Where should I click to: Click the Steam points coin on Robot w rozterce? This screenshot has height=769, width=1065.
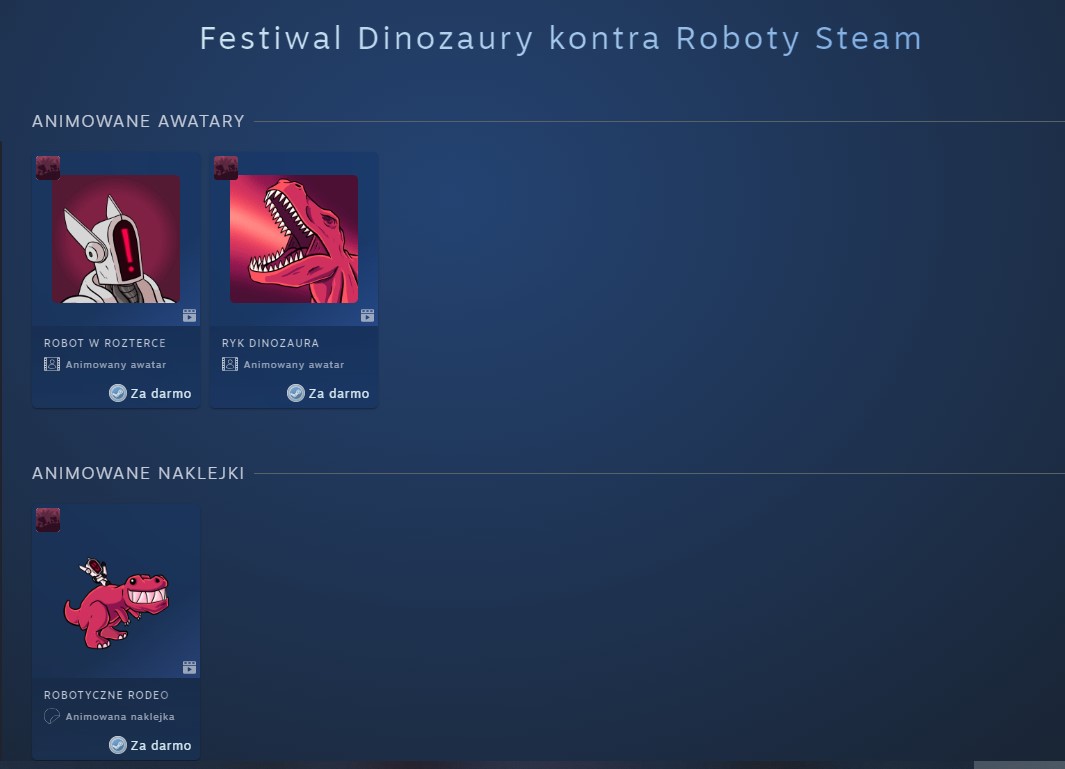118,393
